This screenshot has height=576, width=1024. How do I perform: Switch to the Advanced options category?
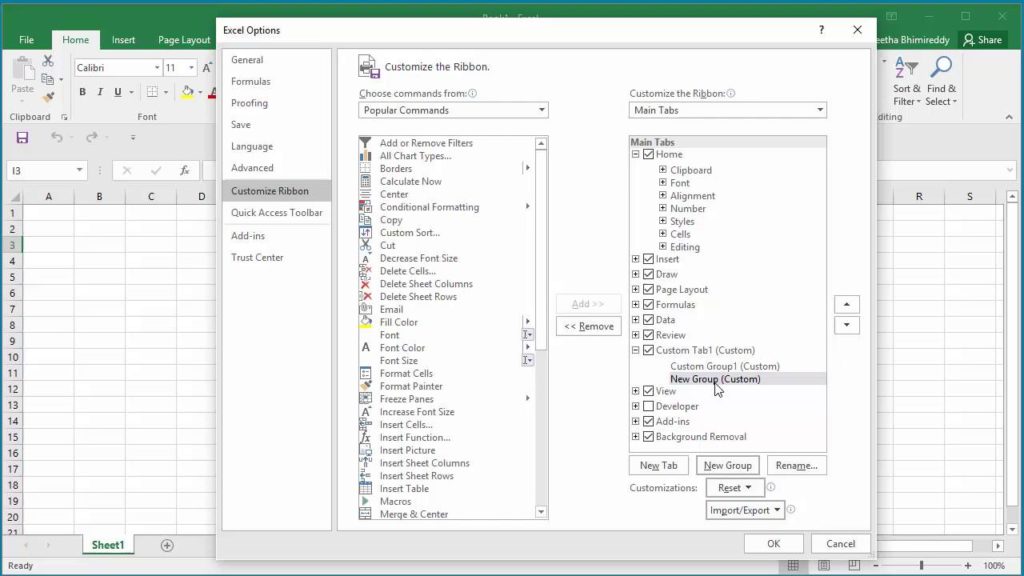tap(252, 168)
